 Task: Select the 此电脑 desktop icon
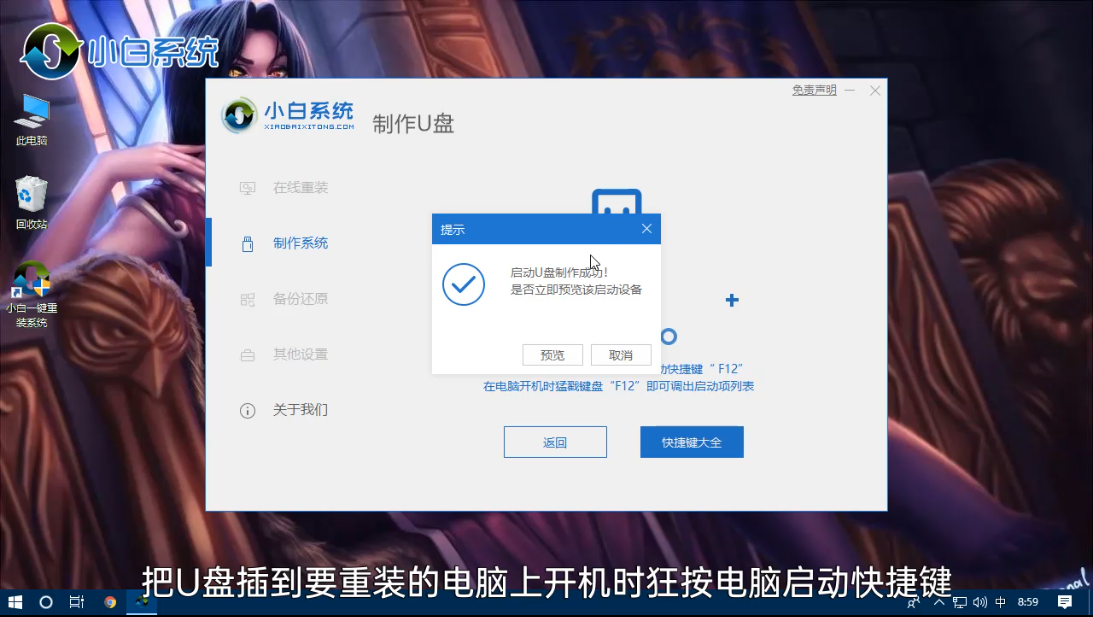31,120
